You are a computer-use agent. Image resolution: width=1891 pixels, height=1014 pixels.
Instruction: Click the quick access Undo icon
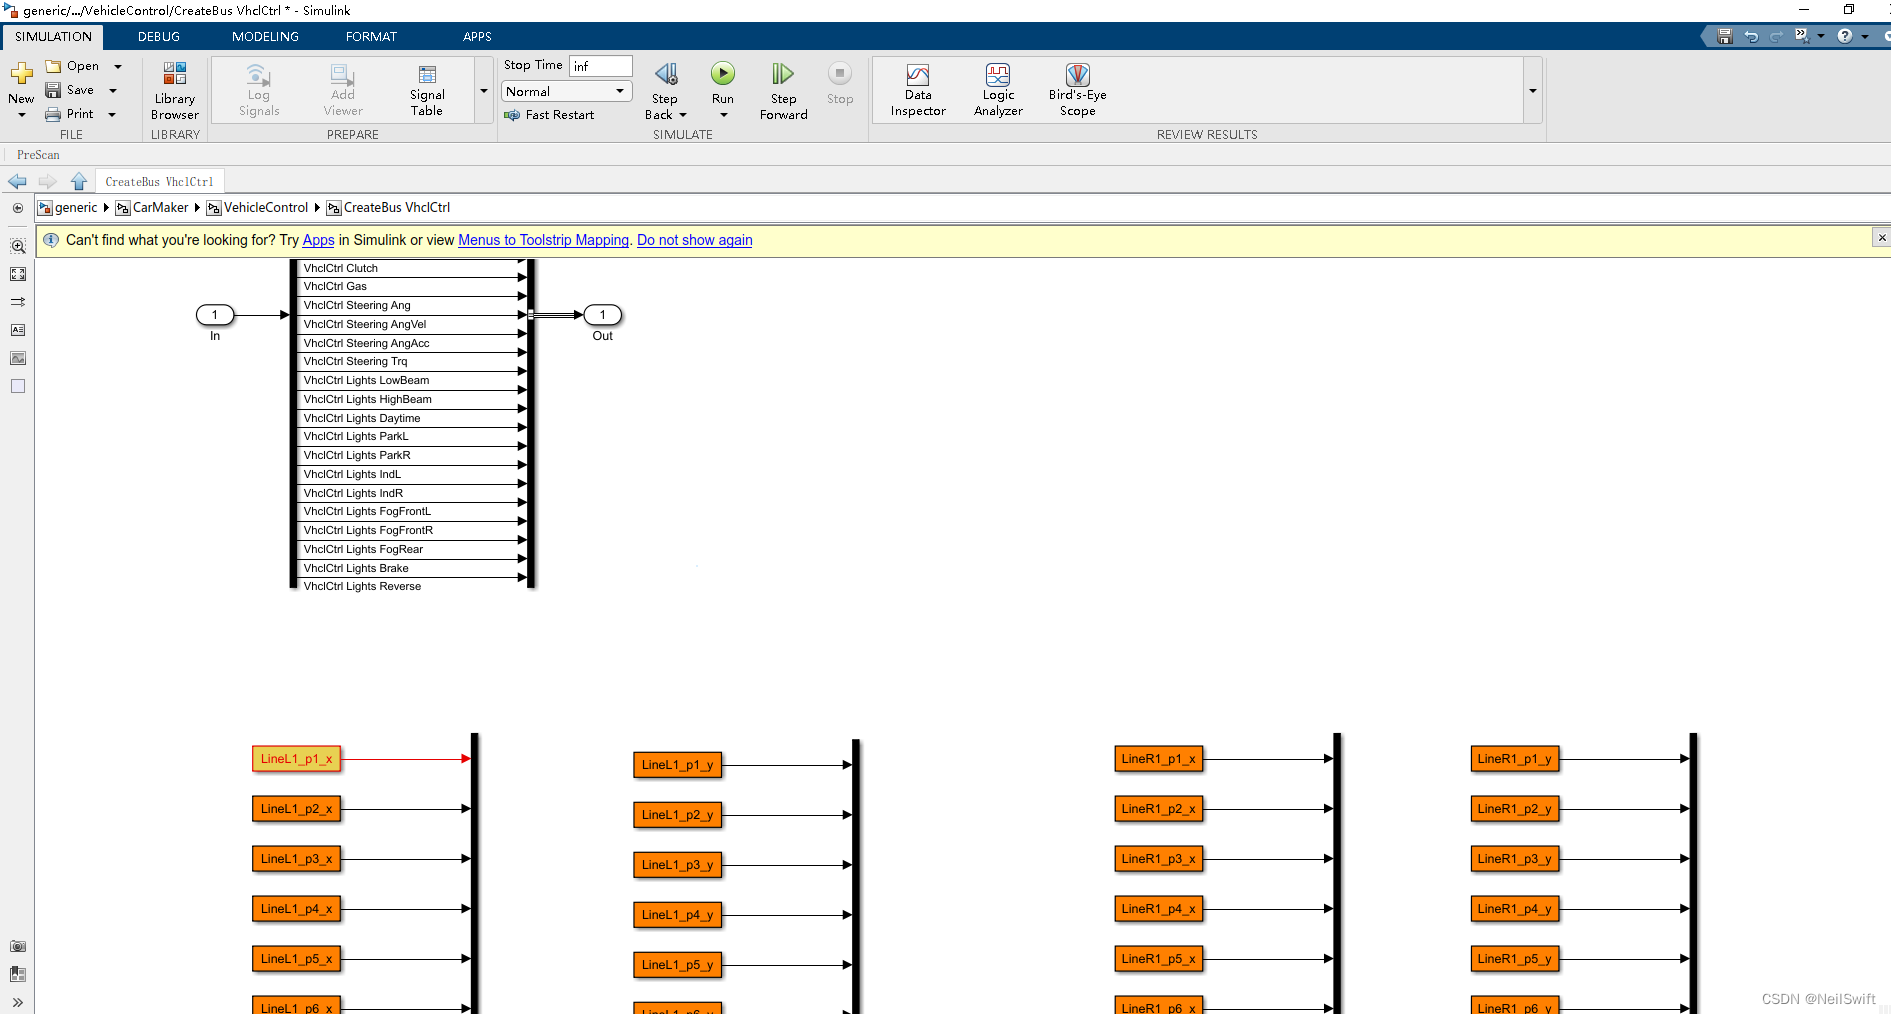click(x=1751, y=36)
